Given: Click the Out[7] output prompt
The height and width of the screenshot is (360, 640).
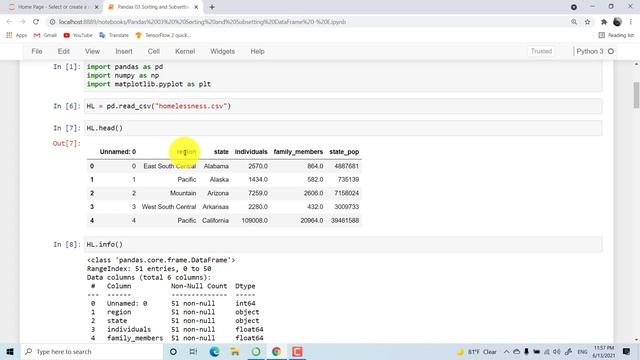Looking at the screenshot, I should (67, 144).
